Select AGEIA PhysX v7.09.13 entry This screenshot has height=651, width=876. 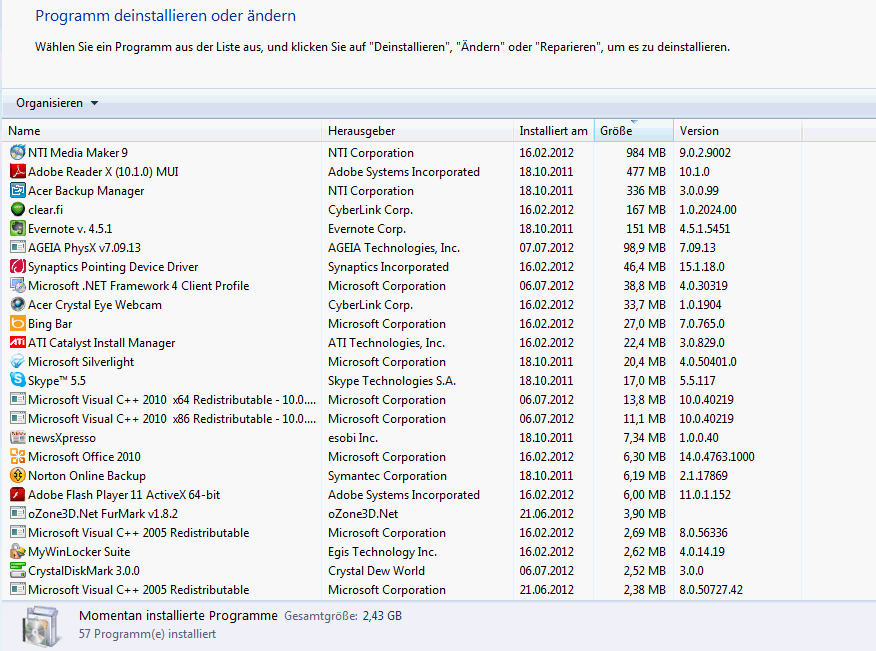click(x=84, y=248)
